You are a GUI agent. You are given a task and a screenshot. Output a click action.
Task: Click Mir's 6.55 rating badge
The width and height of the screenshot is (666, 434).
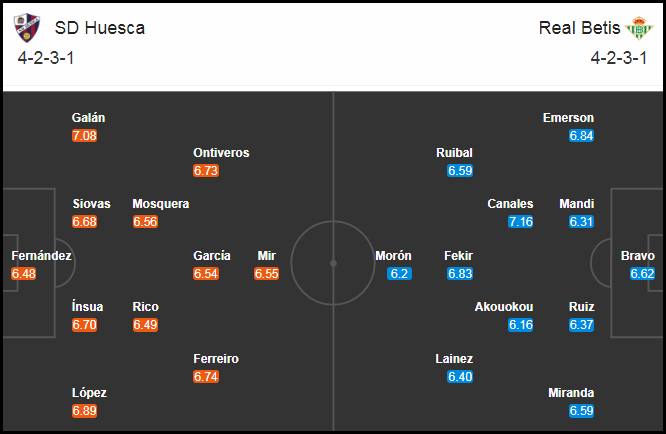click(x=267, y=273)
